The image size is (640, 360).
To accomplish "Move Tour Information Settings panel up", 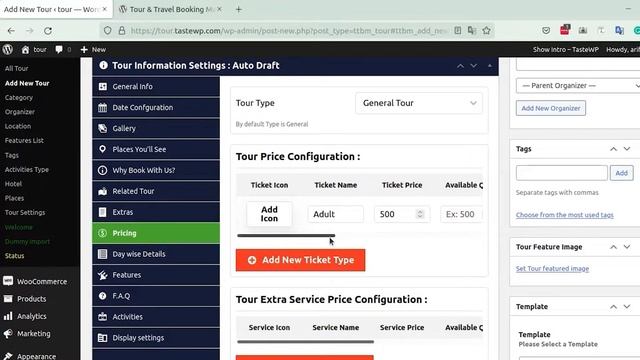I will [x=460, y=66].
